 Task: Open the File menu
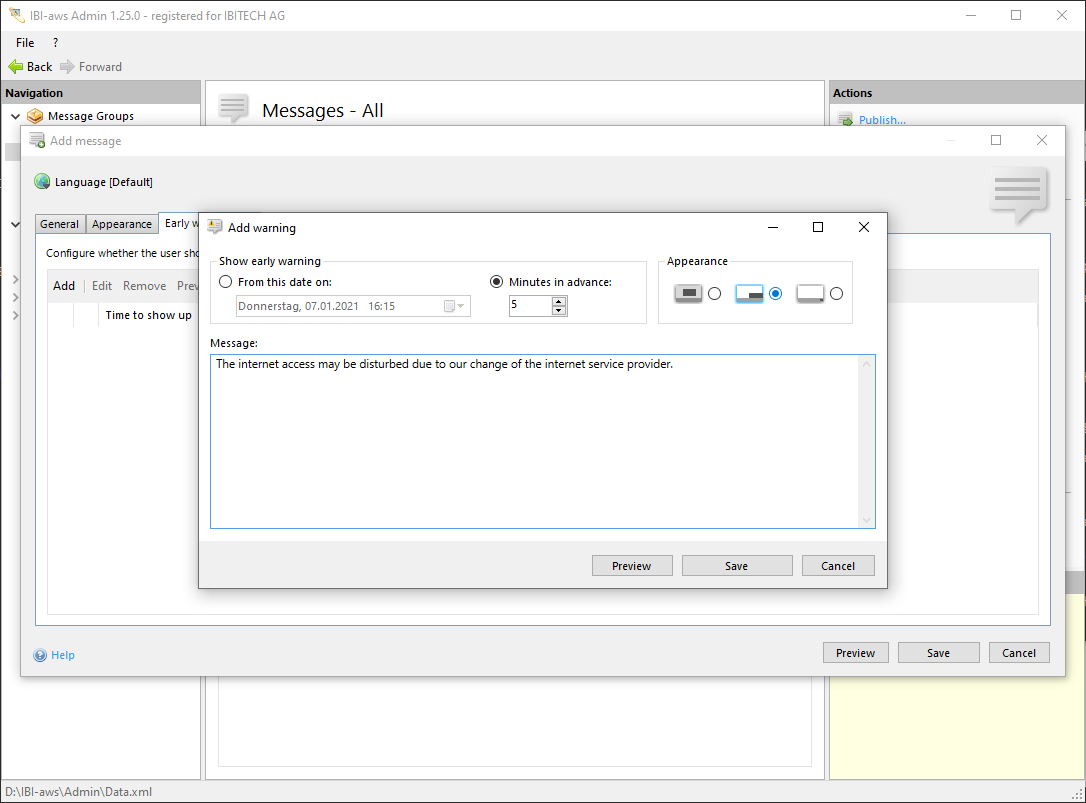(25, 43)
